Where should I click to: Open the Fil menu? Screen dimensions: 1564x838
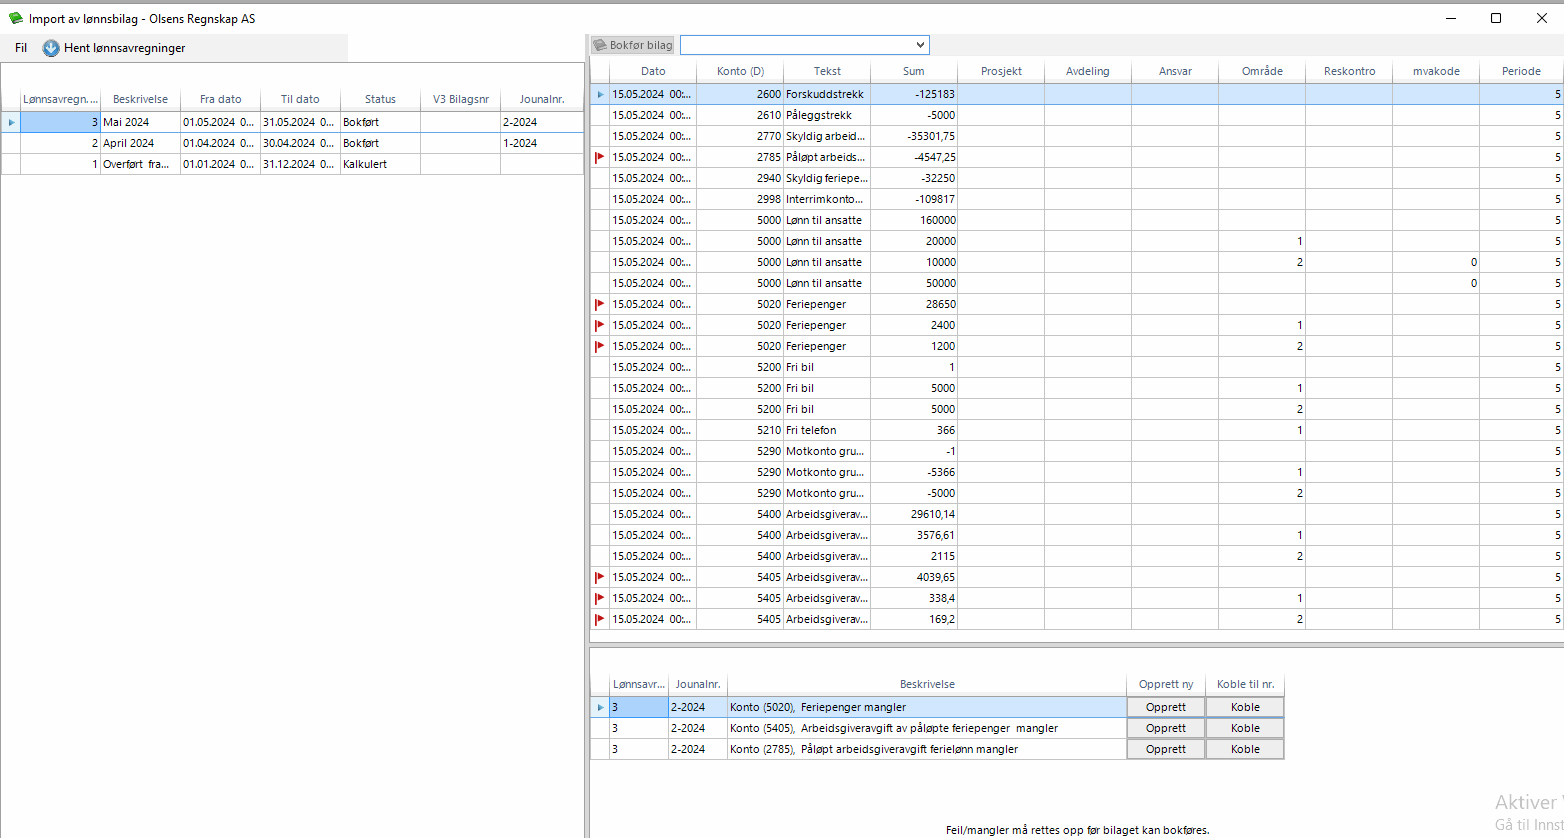point(21,48)
